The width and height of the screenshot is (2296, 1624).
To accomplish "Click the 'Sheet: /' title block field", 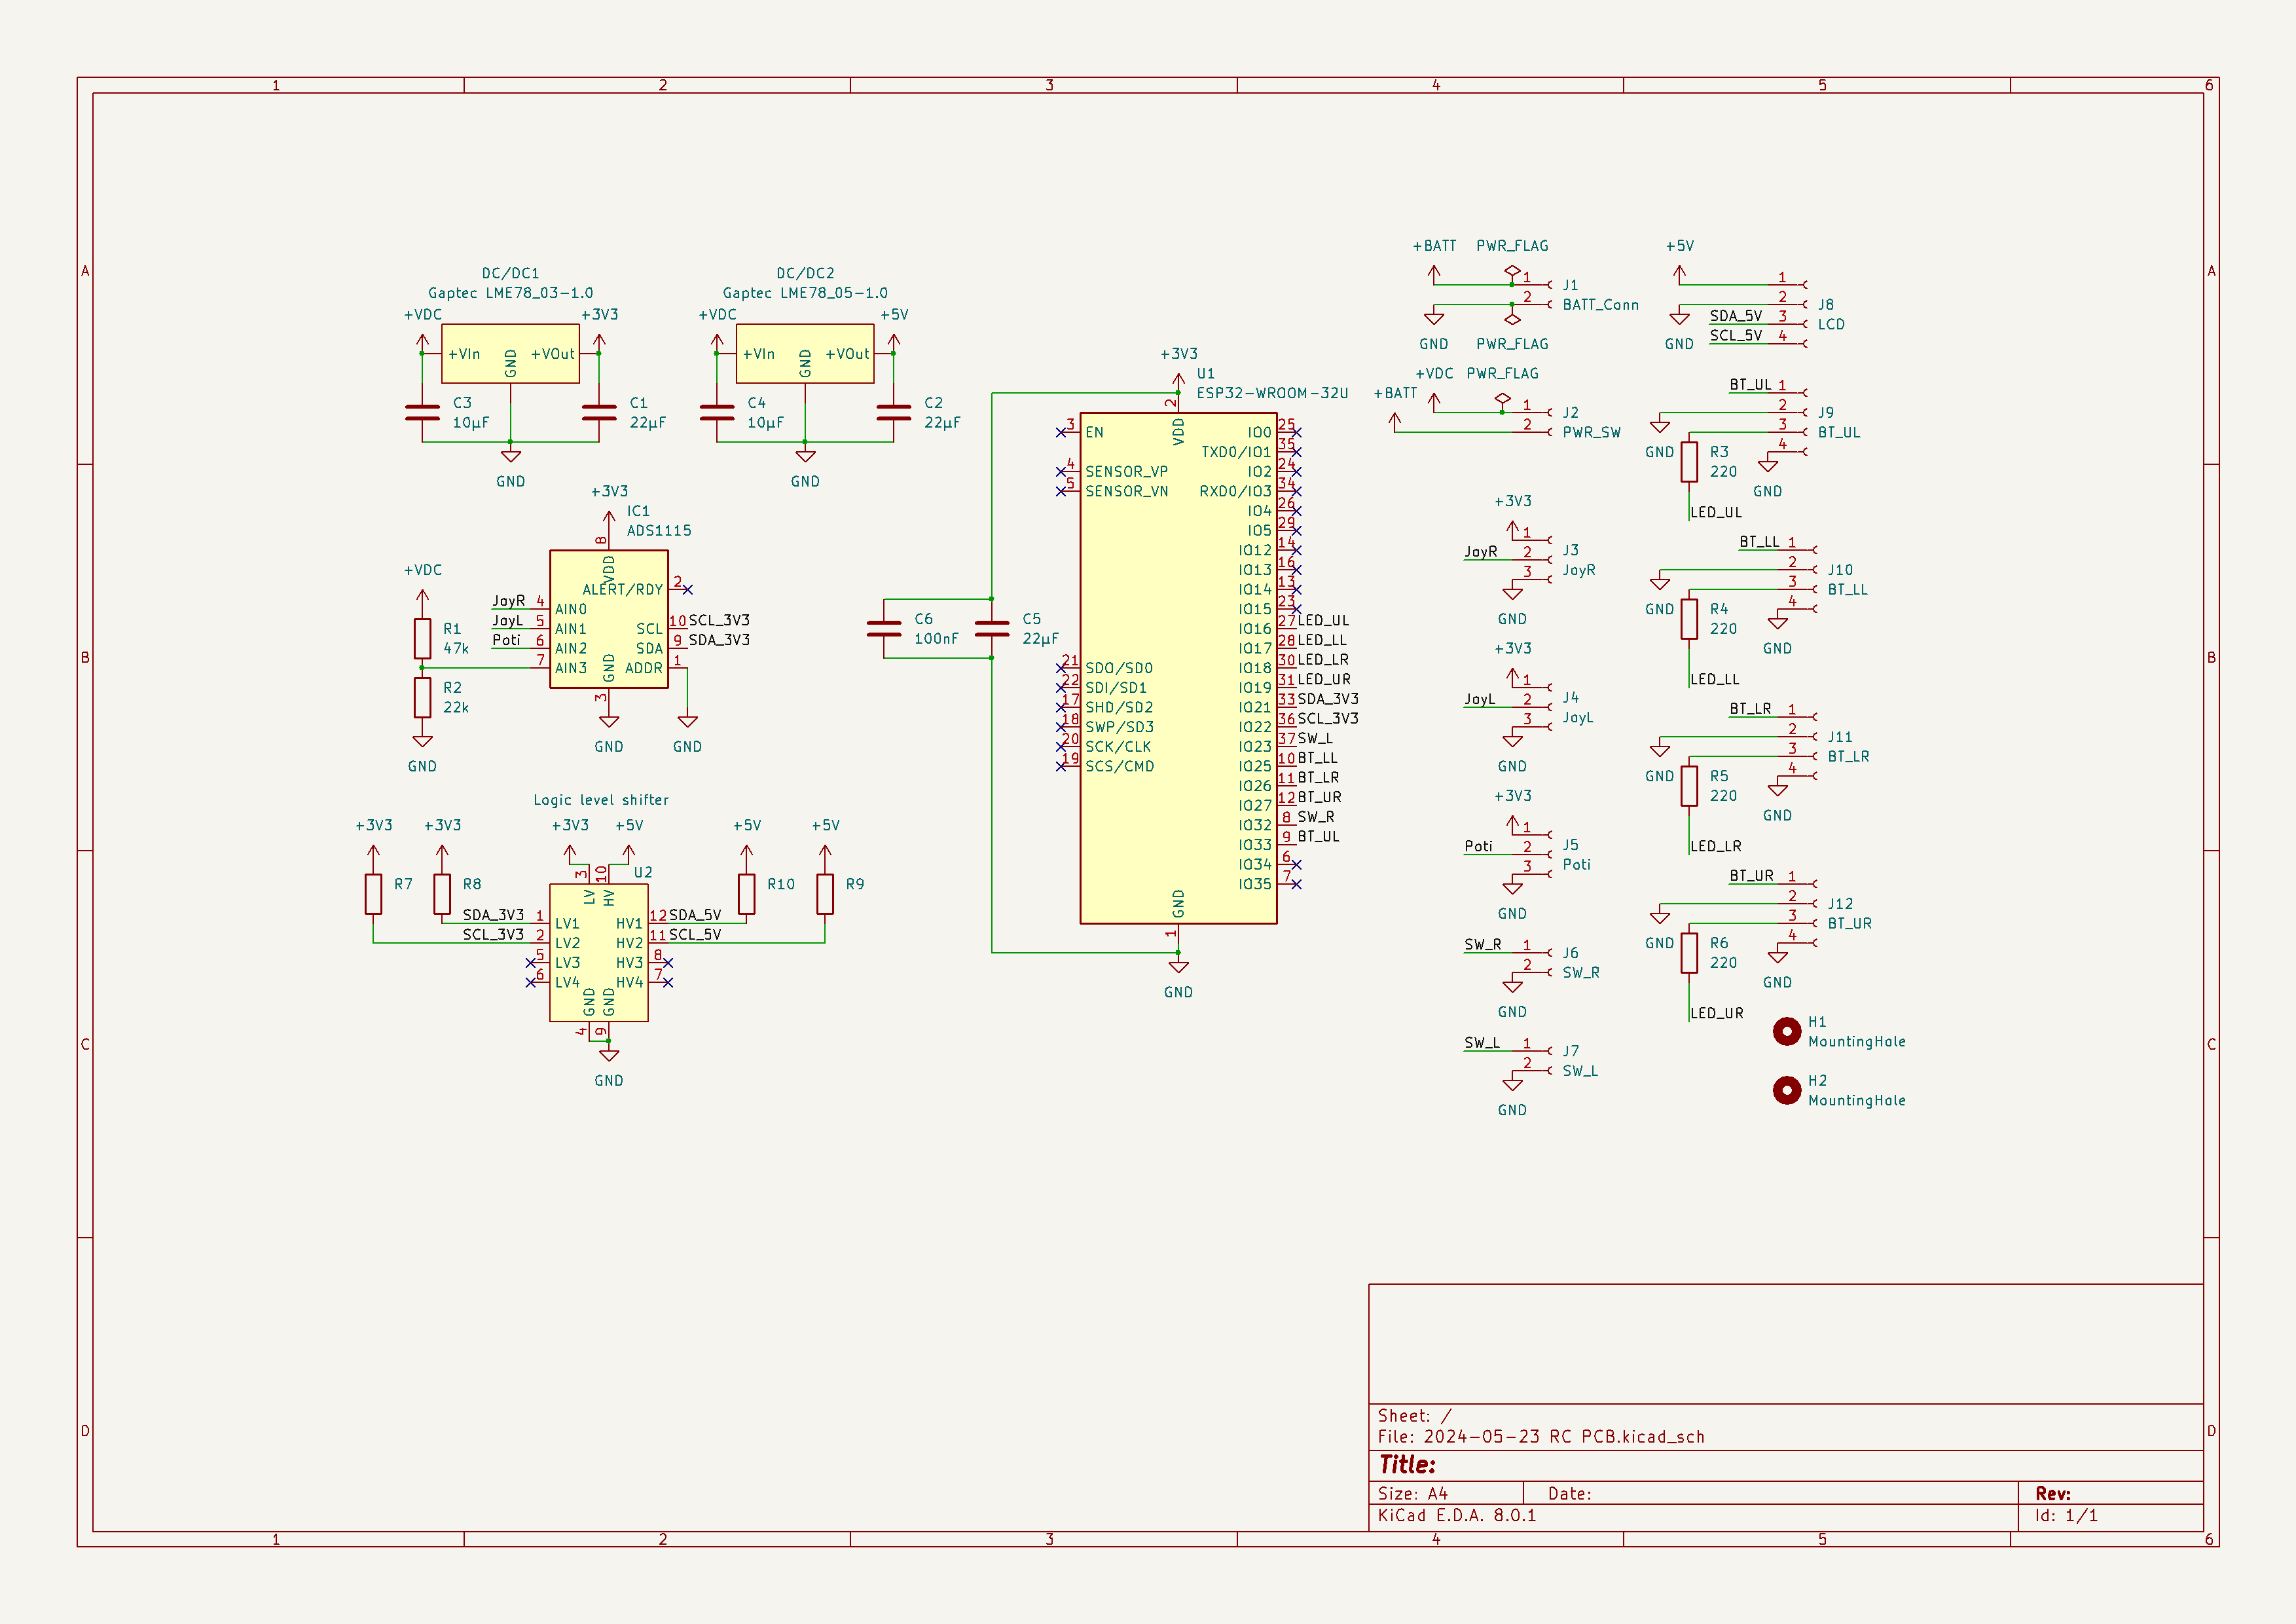I will point(1414,1415).
